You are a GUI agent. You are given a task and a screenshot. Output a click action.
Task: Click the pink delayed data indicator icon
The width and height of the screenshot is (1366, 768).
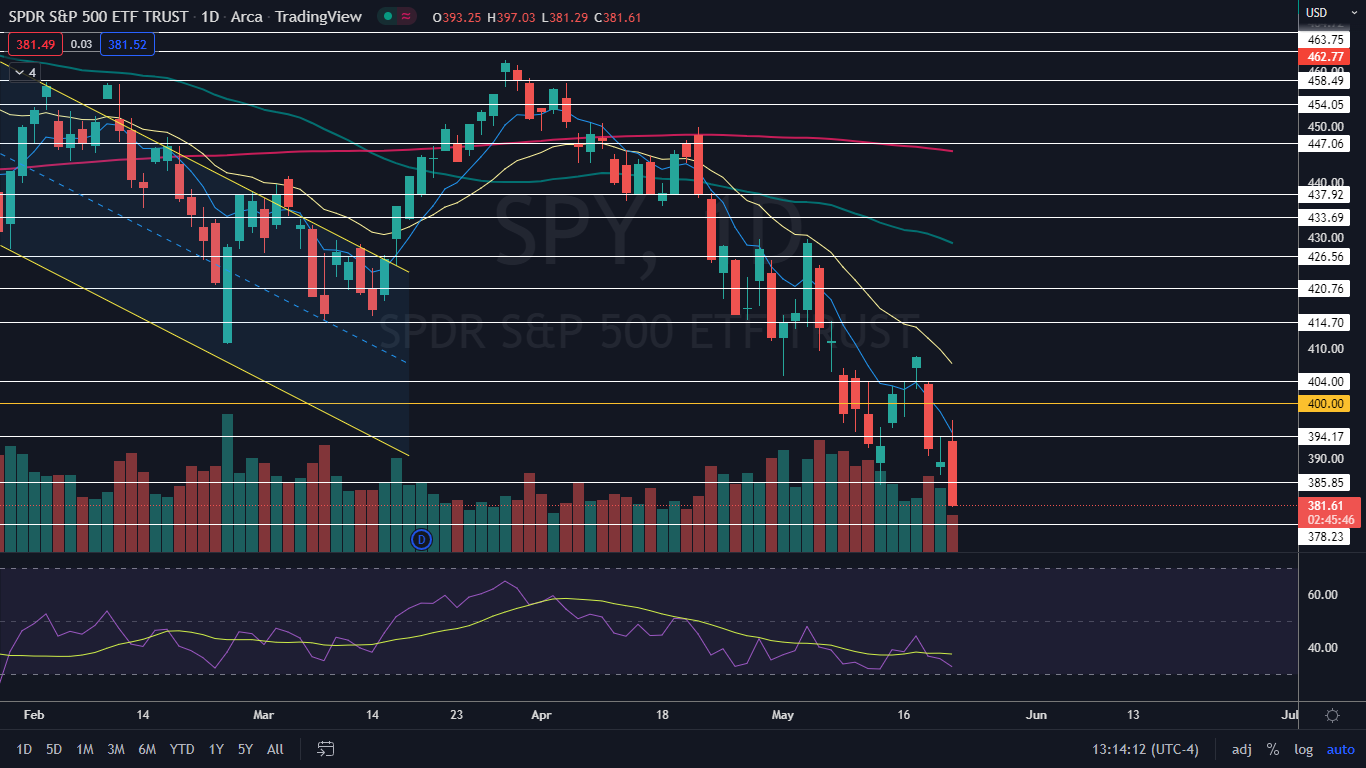[407, 17]
